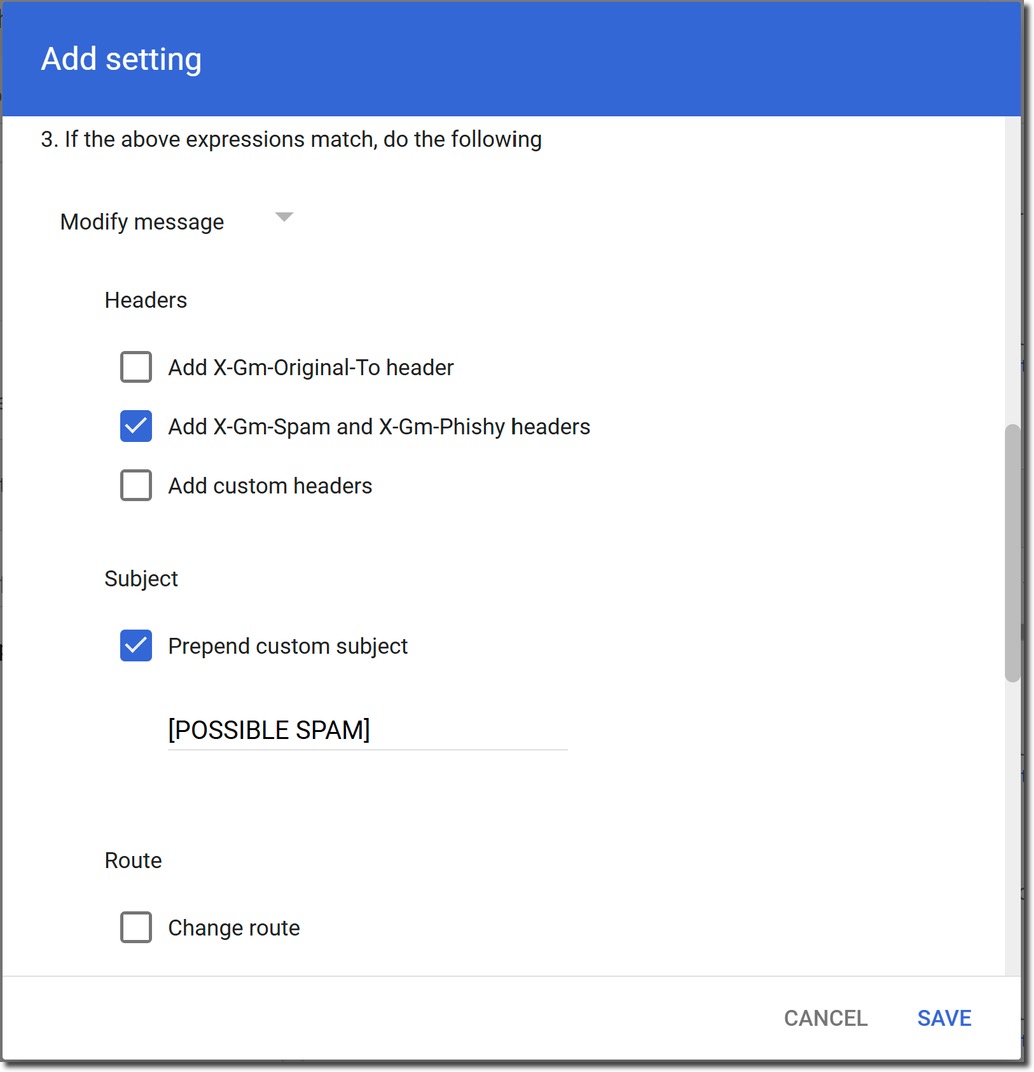Enable the Add X-Gm-Original-To header checkbox
Image resolution: width=1034 pixels, height=1072 pixels.
tap(136, 368)
